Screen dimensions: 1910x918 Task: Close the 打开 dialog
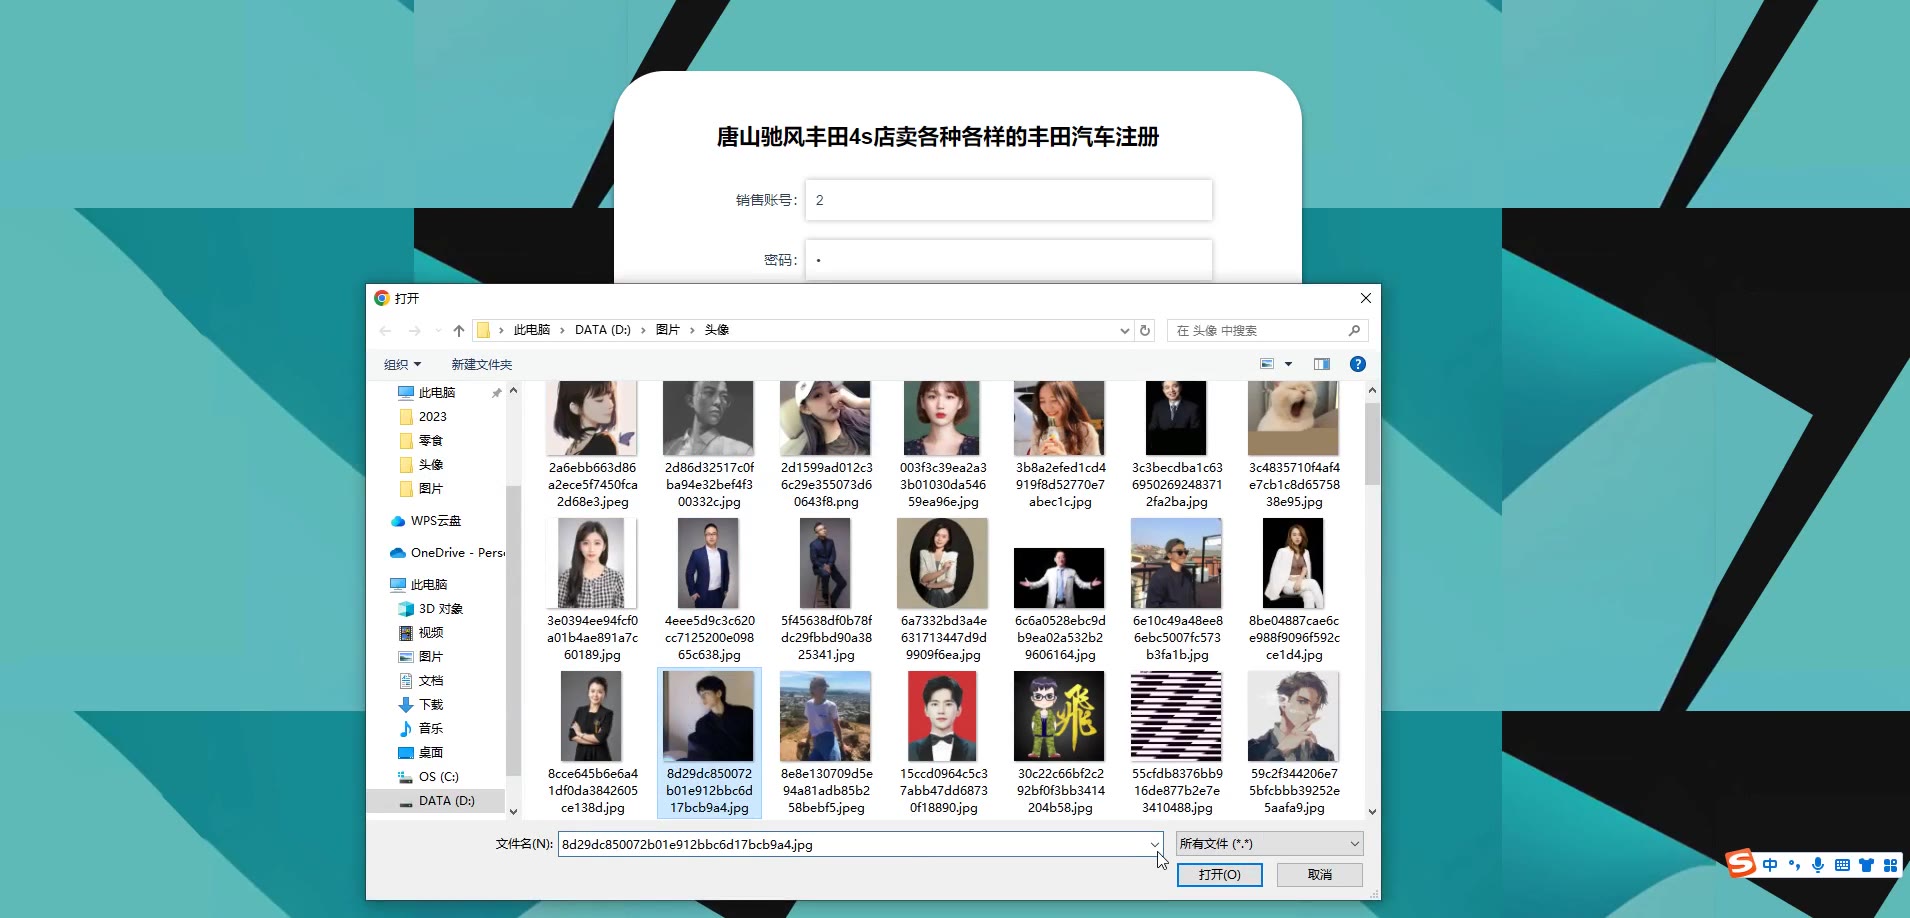(1366, 298)
